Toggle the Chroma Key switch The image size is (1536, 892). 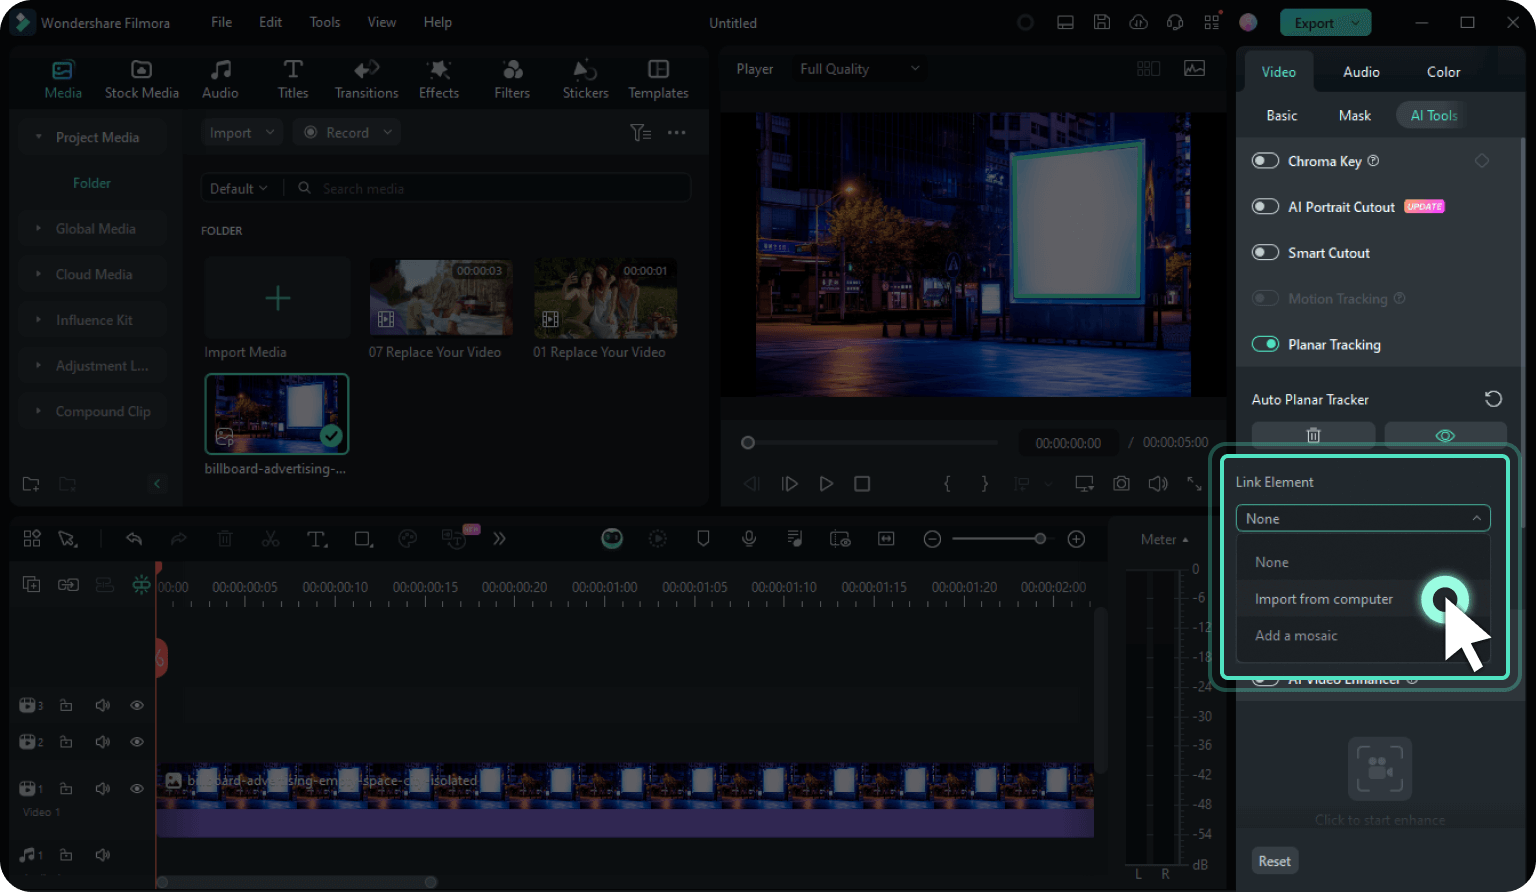(1265, 161)
